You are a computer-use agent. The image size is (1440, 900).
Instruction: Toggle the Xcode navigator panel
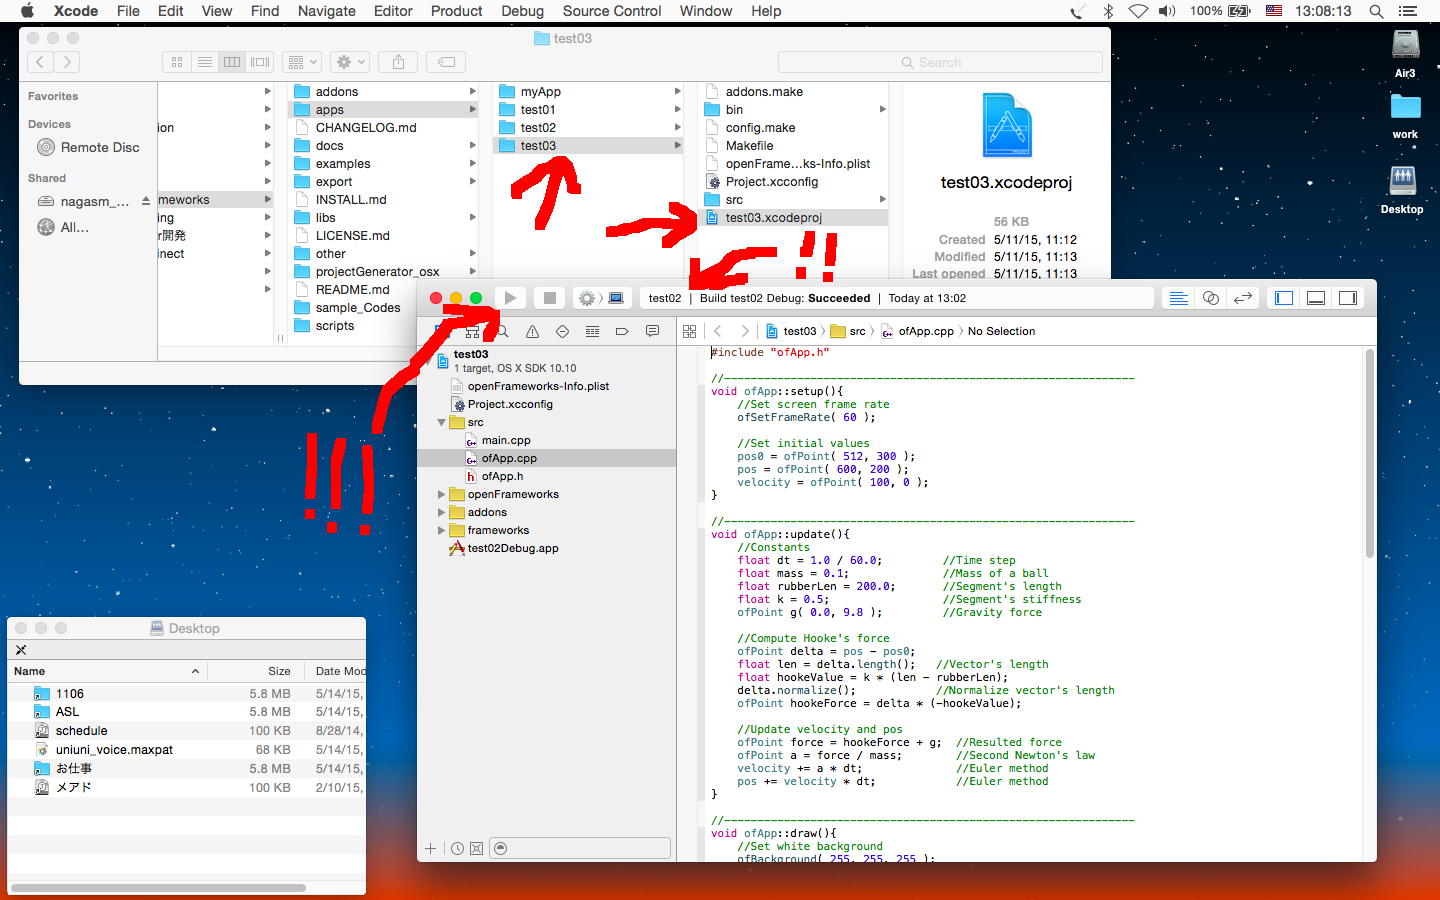(x=1284, y=298)
